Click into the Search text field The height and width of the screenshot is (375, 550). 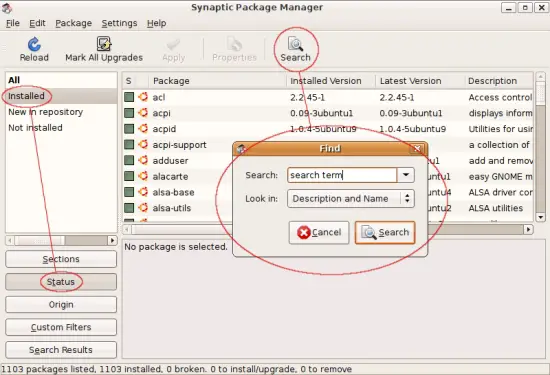pos(342,175)
